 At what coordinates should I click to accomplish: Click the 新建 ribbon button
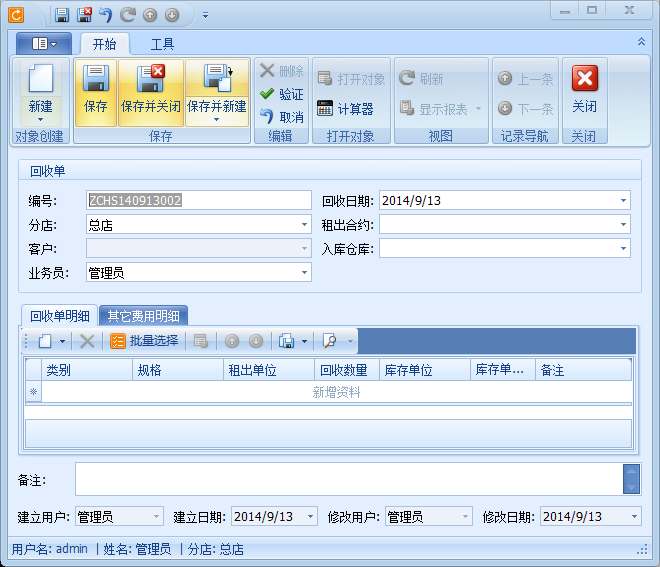pos(40,93)
